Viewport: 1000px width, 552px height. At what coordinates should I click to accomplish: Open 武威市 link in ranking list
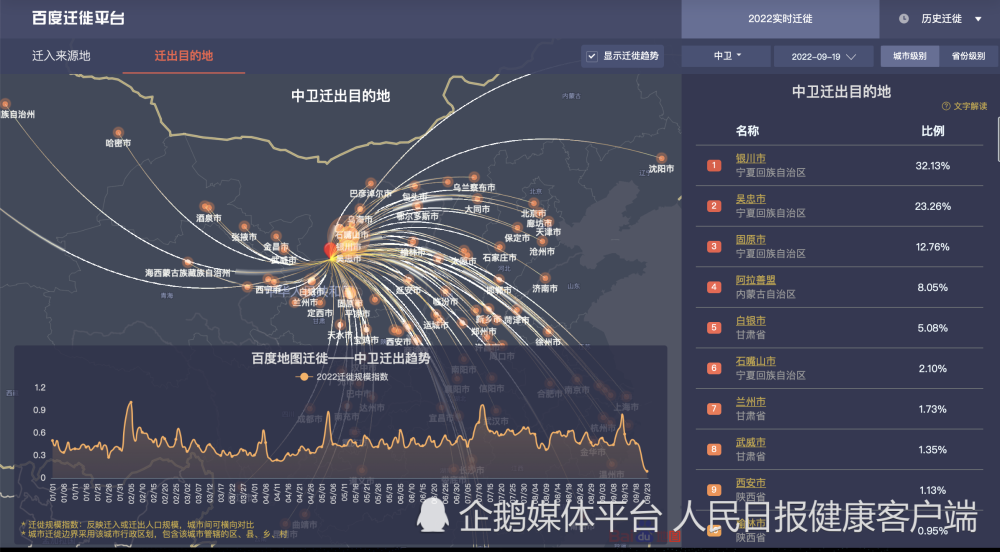pos(751,442)
